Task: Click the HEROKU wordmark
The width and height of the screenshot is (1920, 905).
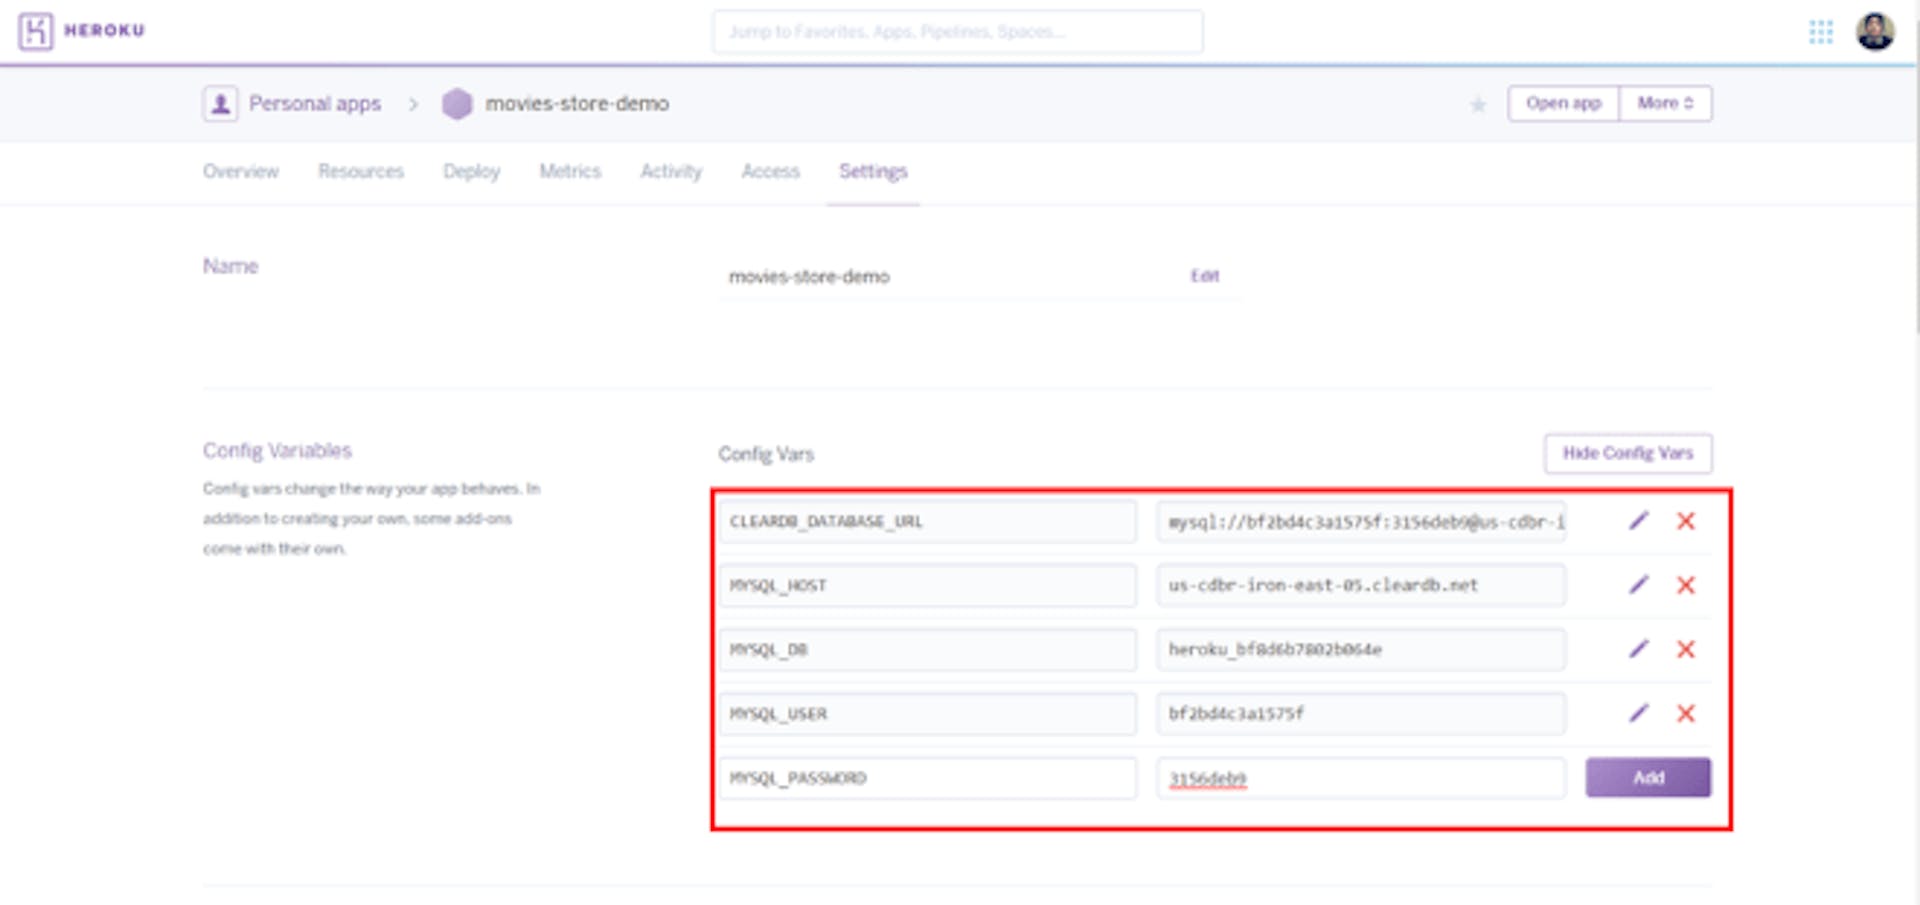Action: pos(104,31)
